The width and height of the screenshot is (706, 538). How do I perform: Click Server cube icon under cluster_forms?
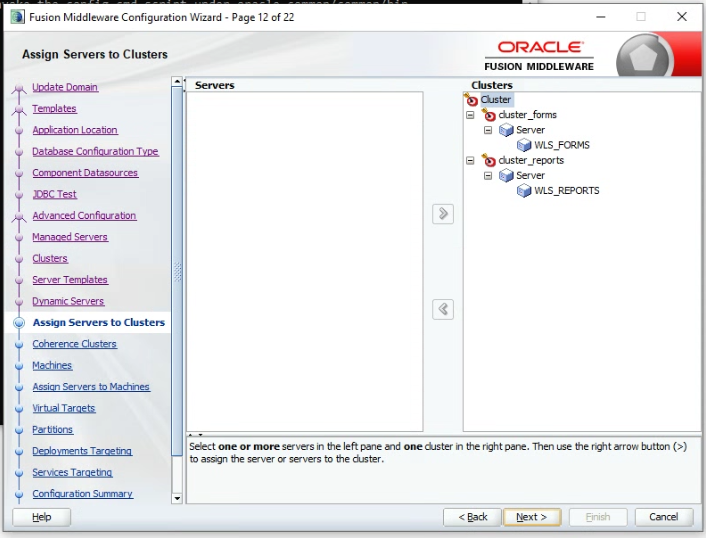click(506, 130)
